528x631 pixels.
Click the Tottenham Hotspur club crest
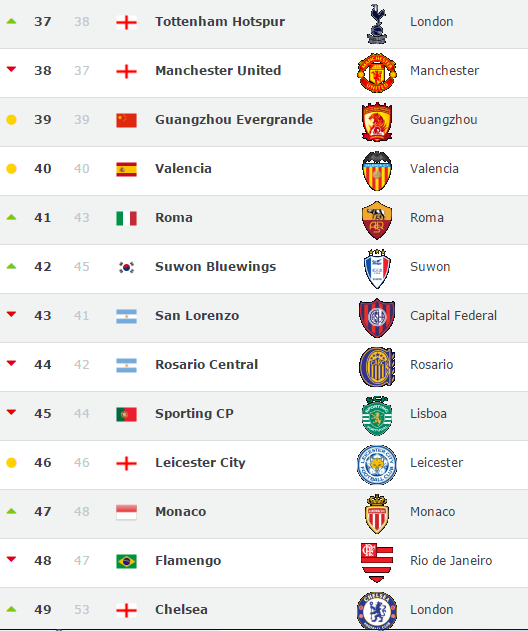377,24
